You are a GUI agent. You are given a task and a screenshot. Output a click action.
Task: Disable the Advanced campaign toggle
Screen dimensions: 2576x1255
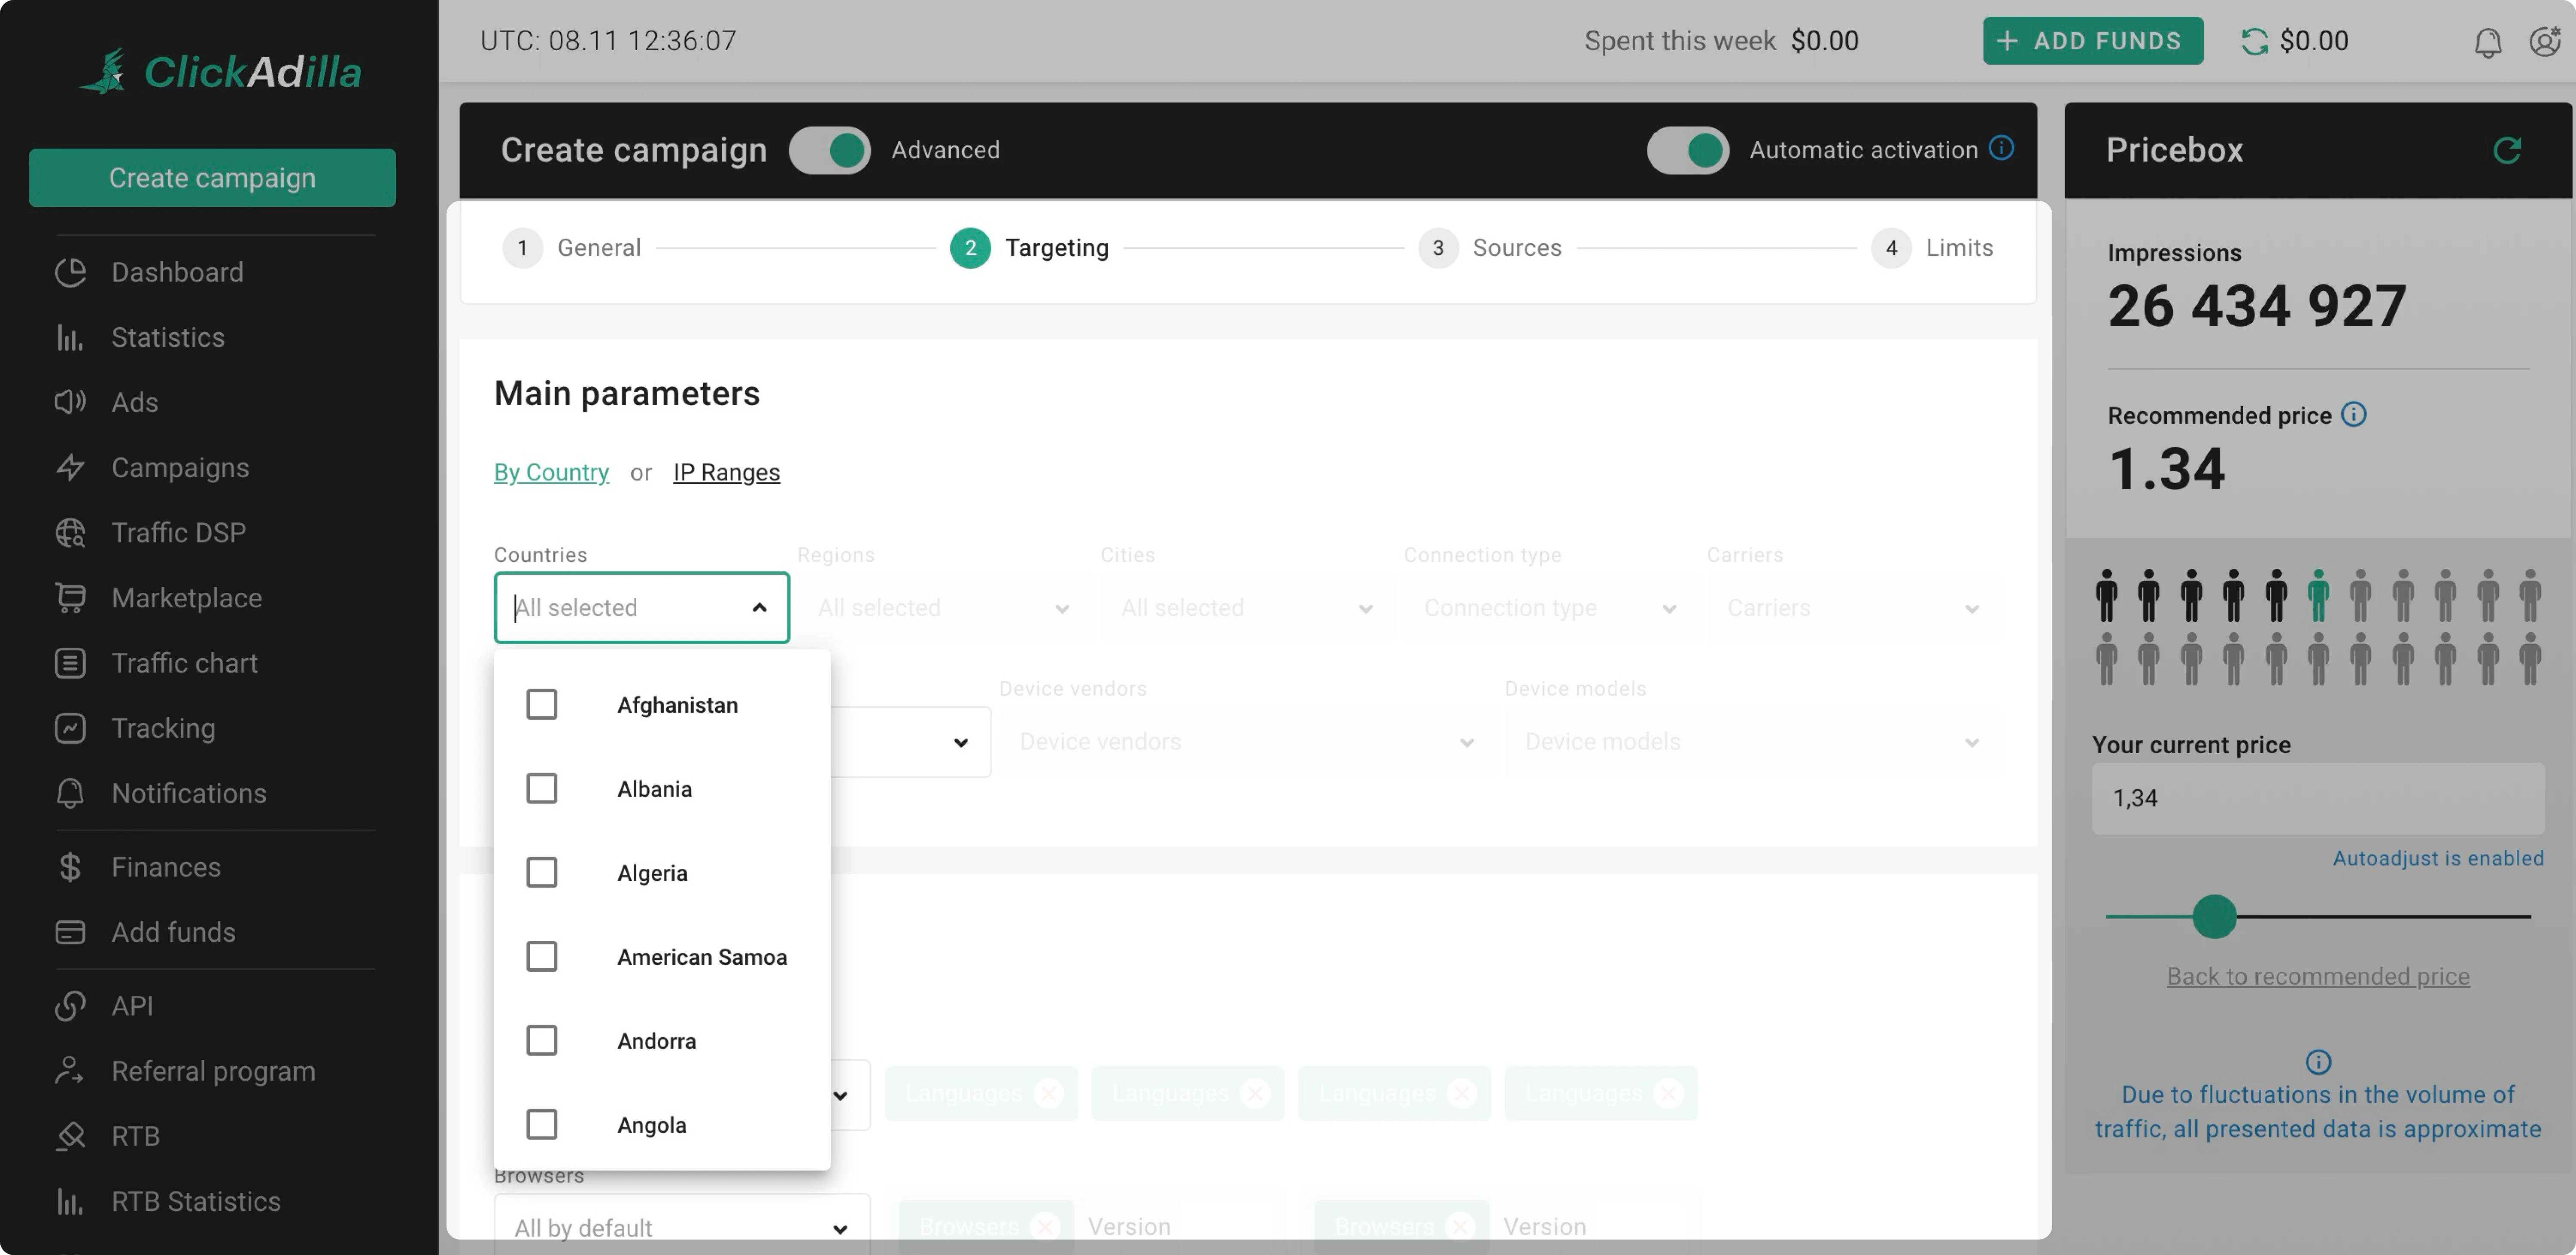coord(830,150)
